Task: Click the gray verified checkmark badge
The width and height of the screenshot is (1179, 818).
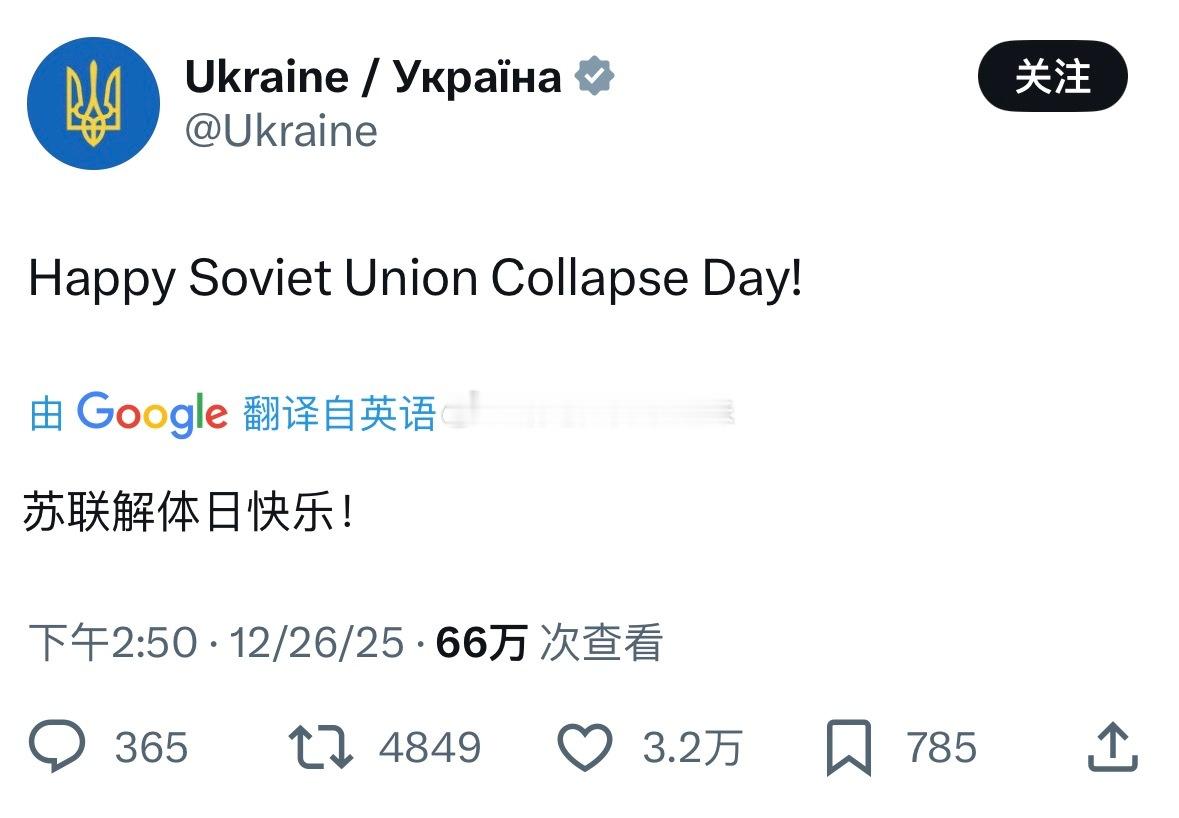Action: (595, 77)
